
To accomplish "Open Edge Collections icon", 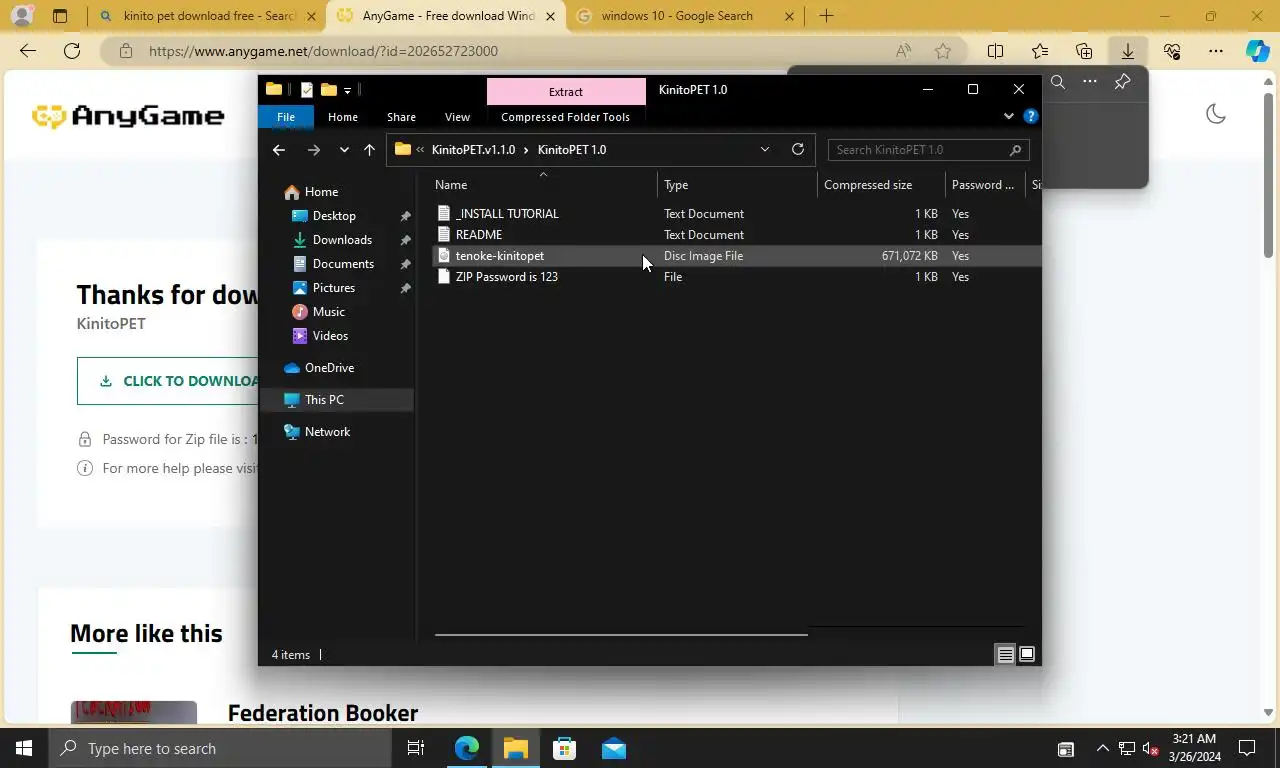I will (x=1084, y=51).
